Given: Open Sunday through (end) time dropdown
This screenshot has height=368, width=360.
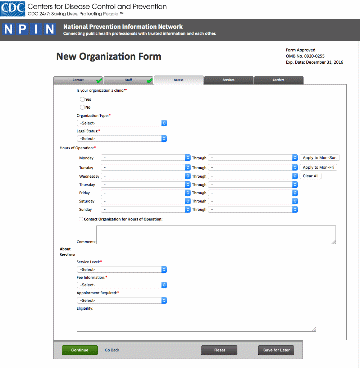Looking at the screenshot, I should (253, 209).
